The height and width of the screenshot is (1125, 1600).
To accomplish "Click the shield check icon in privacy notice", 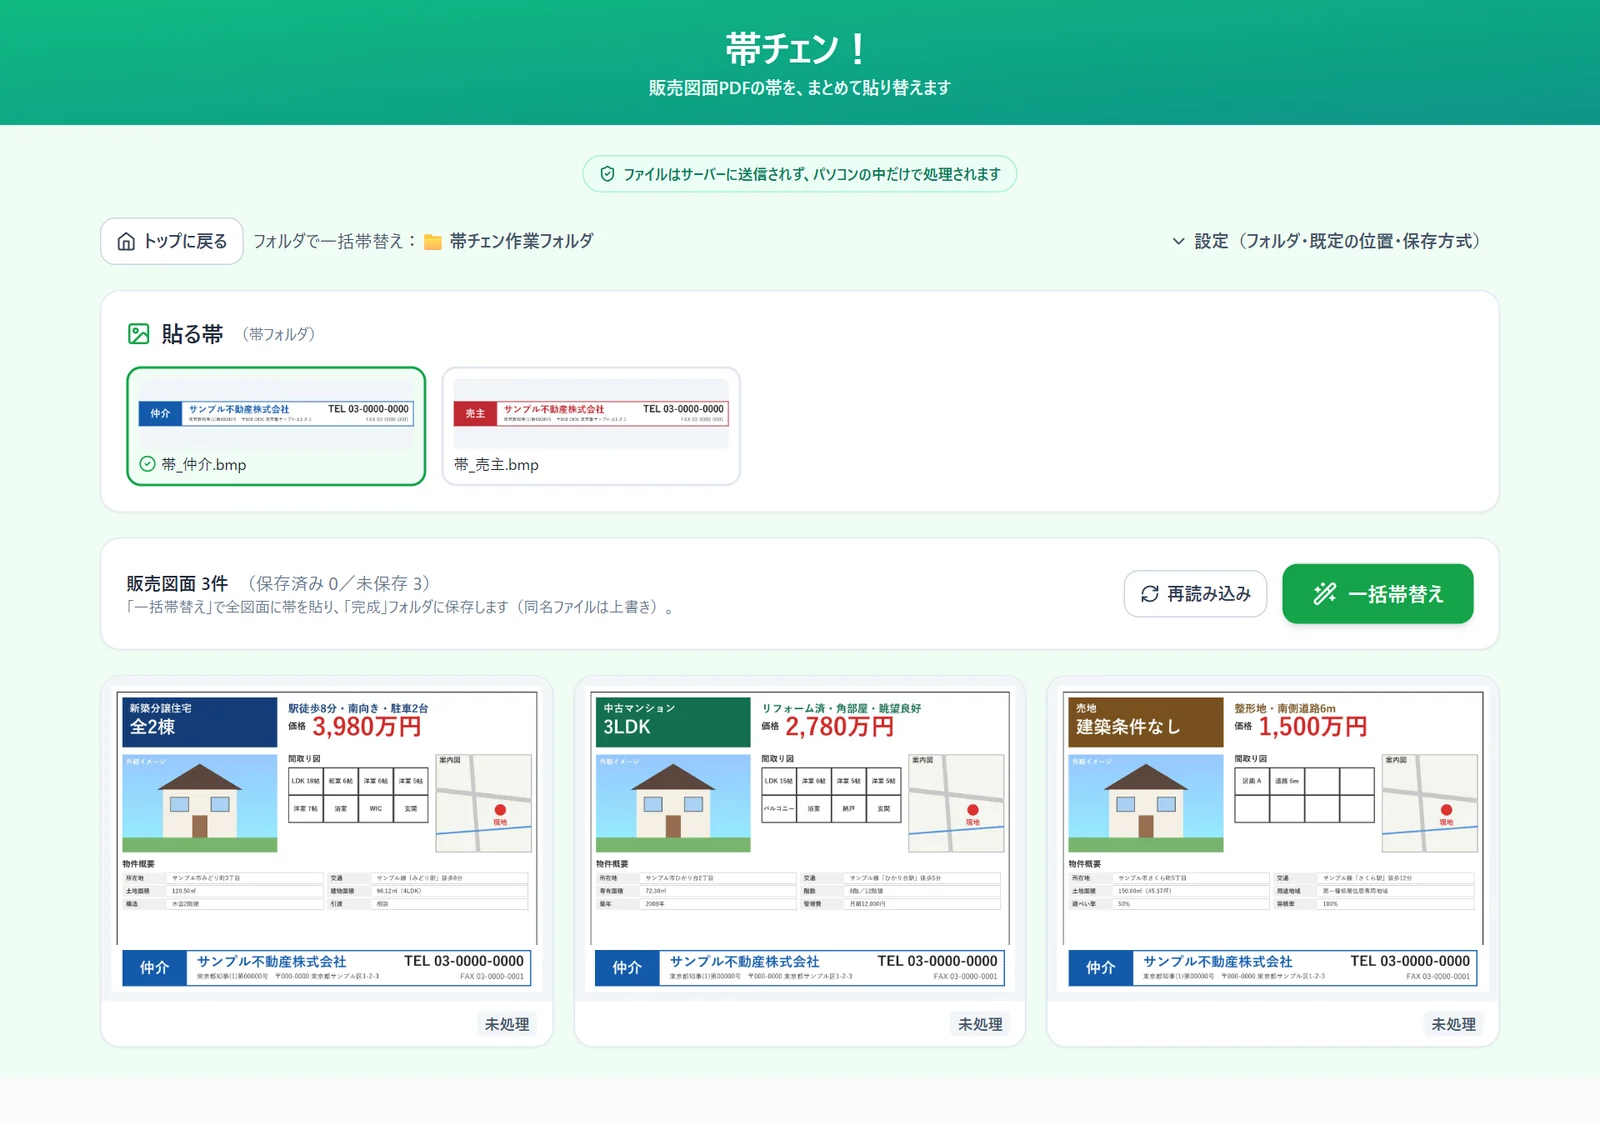I will click(607, 174).
